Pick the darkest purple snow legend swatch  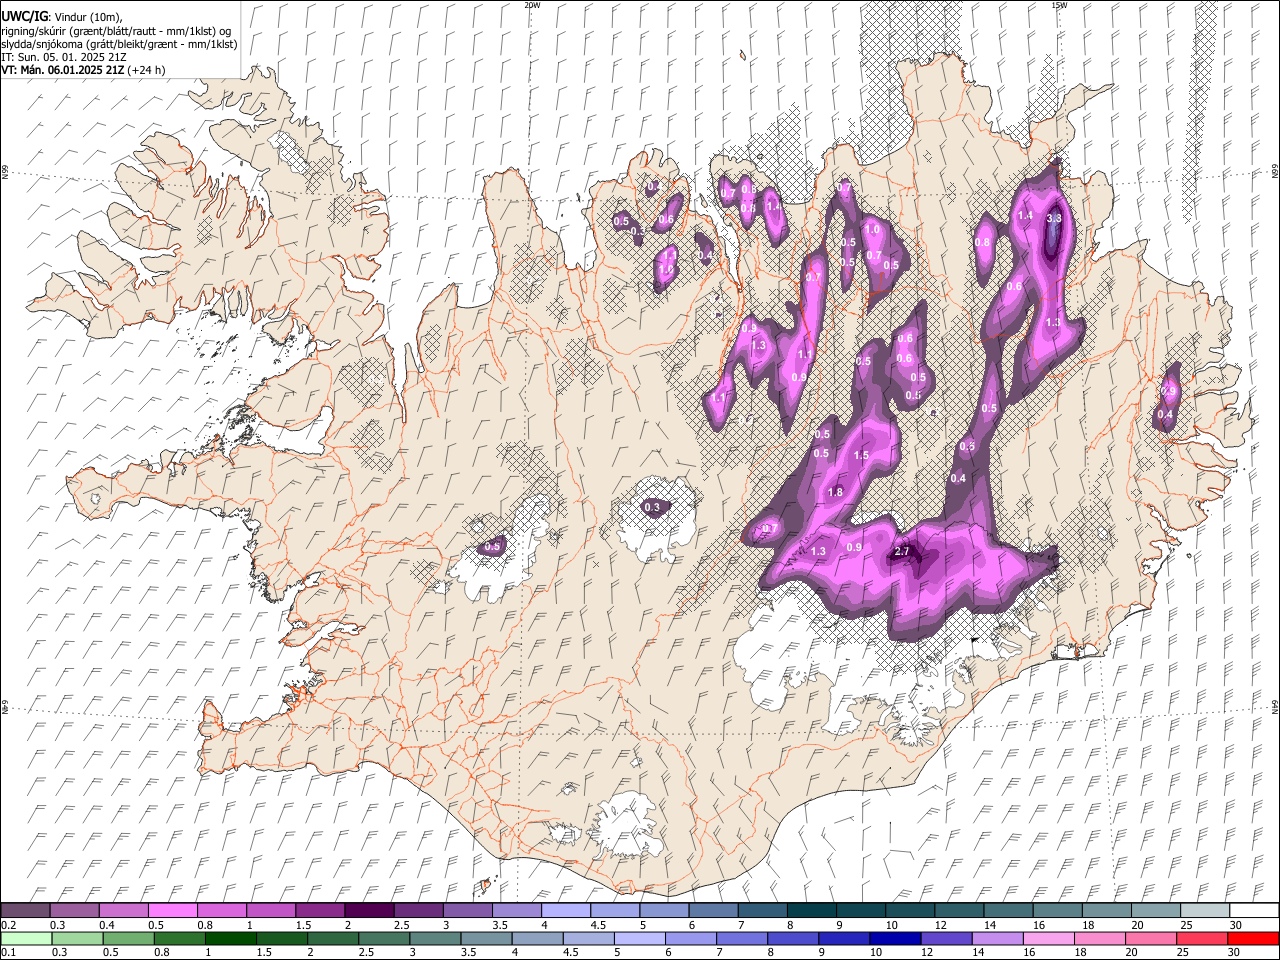click(x=369, y=911)
